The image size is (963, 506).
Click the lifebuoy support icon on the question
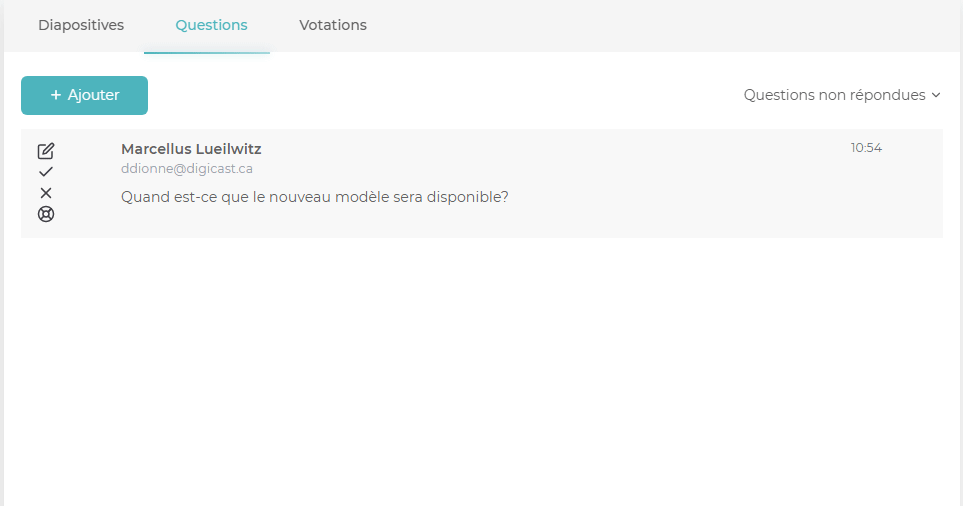[45, 214]
